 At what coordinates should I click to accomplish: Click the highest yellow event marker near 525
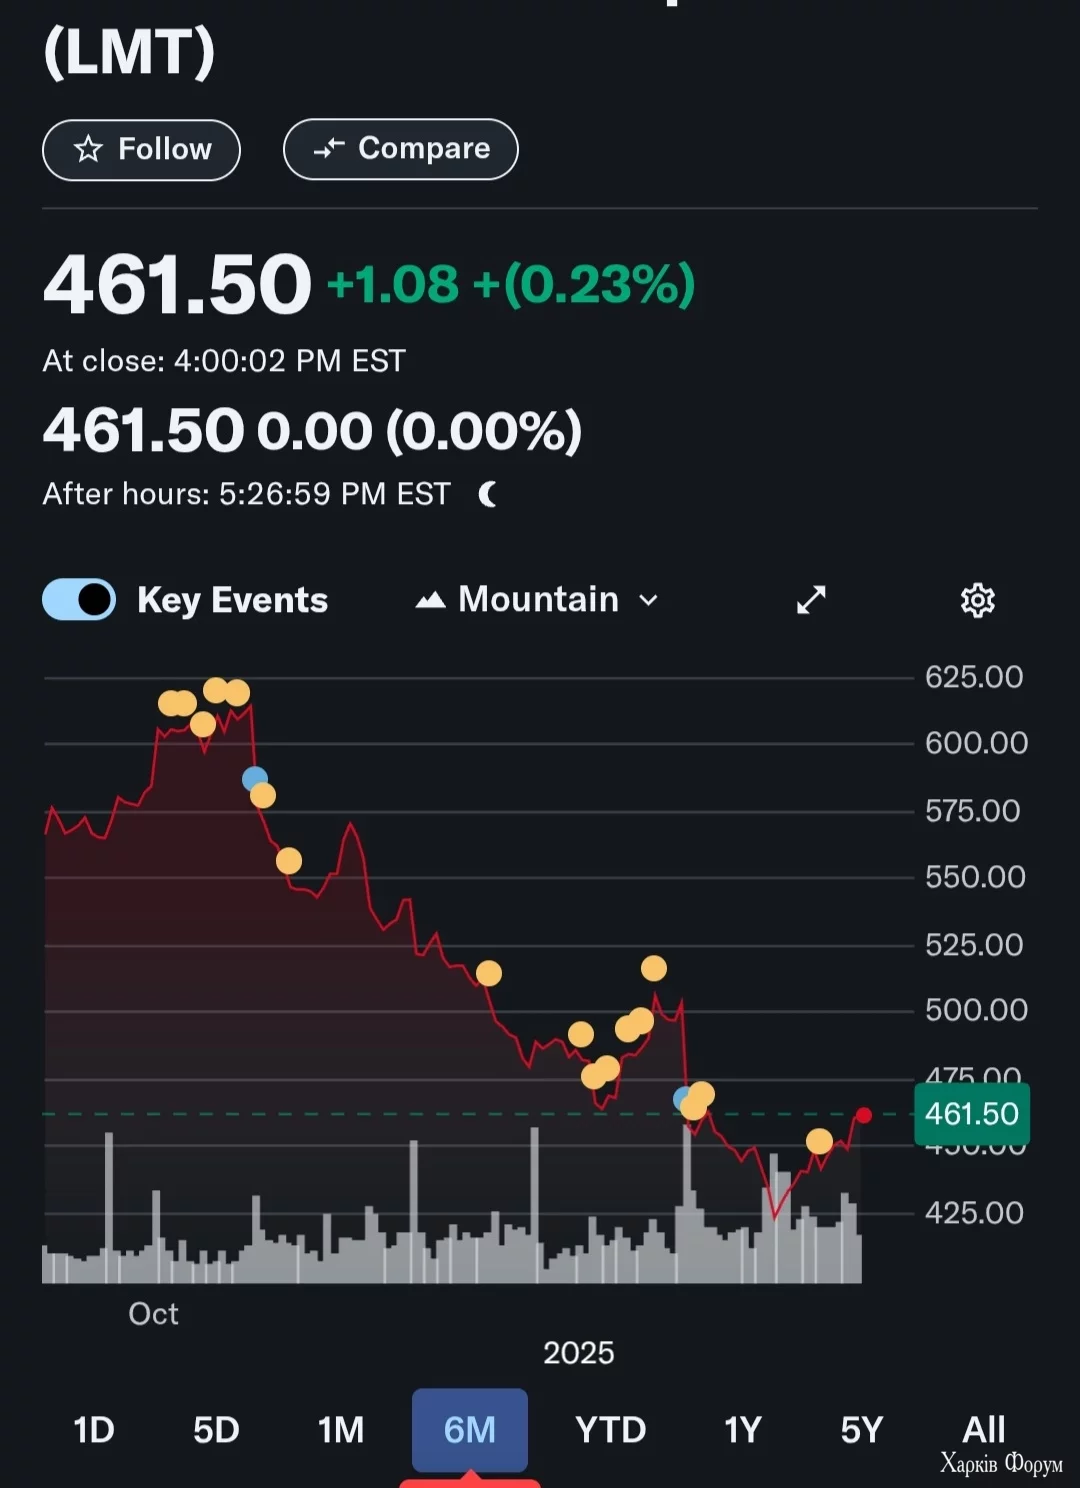click(654, 968)
